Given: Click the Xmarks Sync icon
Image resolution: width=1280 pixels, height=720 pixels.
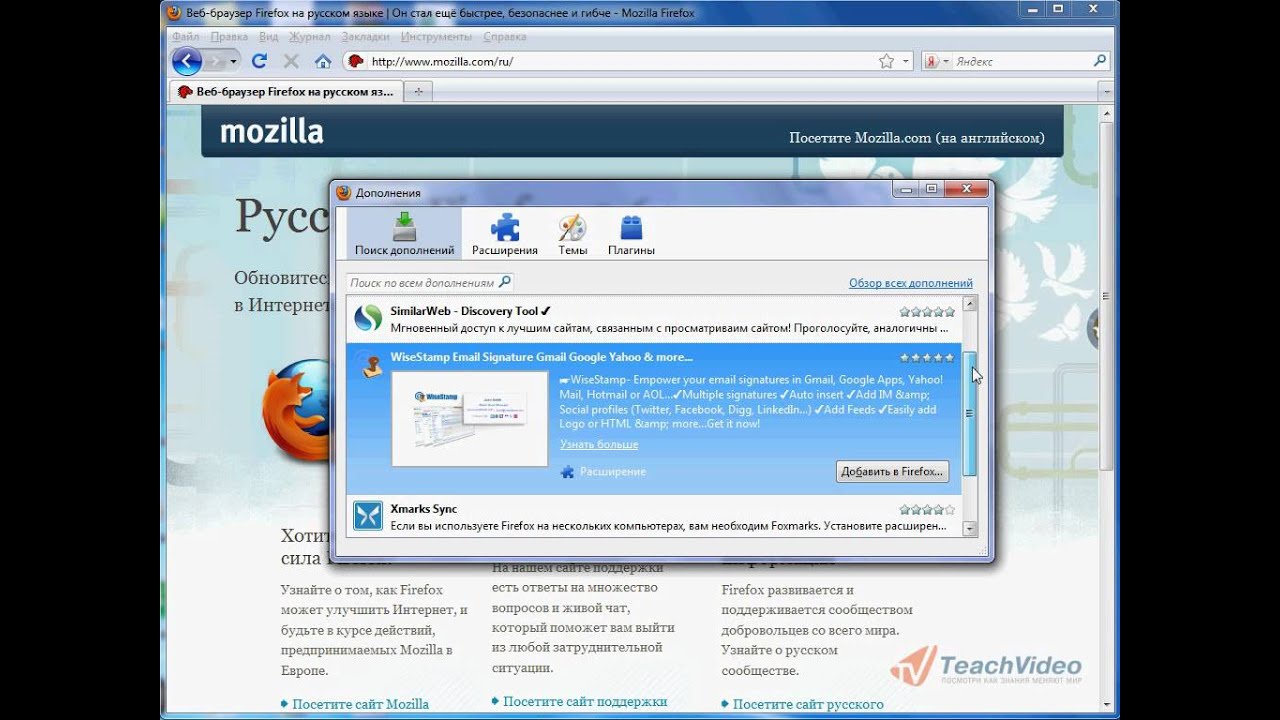Looking at the screenshot, I should [368, 516].
